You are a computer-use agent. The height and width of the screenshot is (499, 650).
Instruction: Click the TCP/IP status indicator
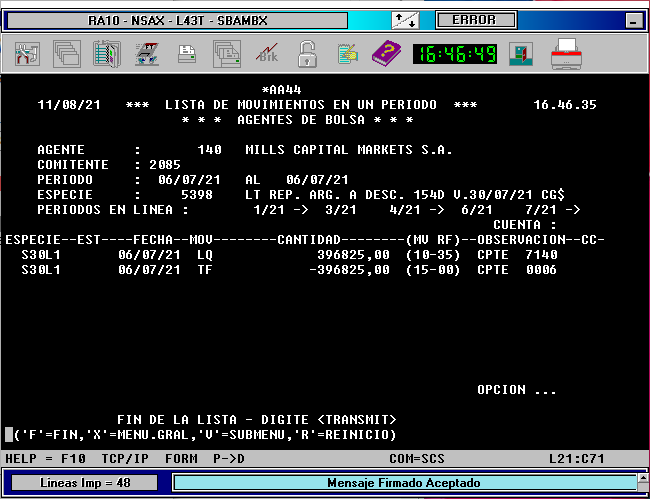125,459
